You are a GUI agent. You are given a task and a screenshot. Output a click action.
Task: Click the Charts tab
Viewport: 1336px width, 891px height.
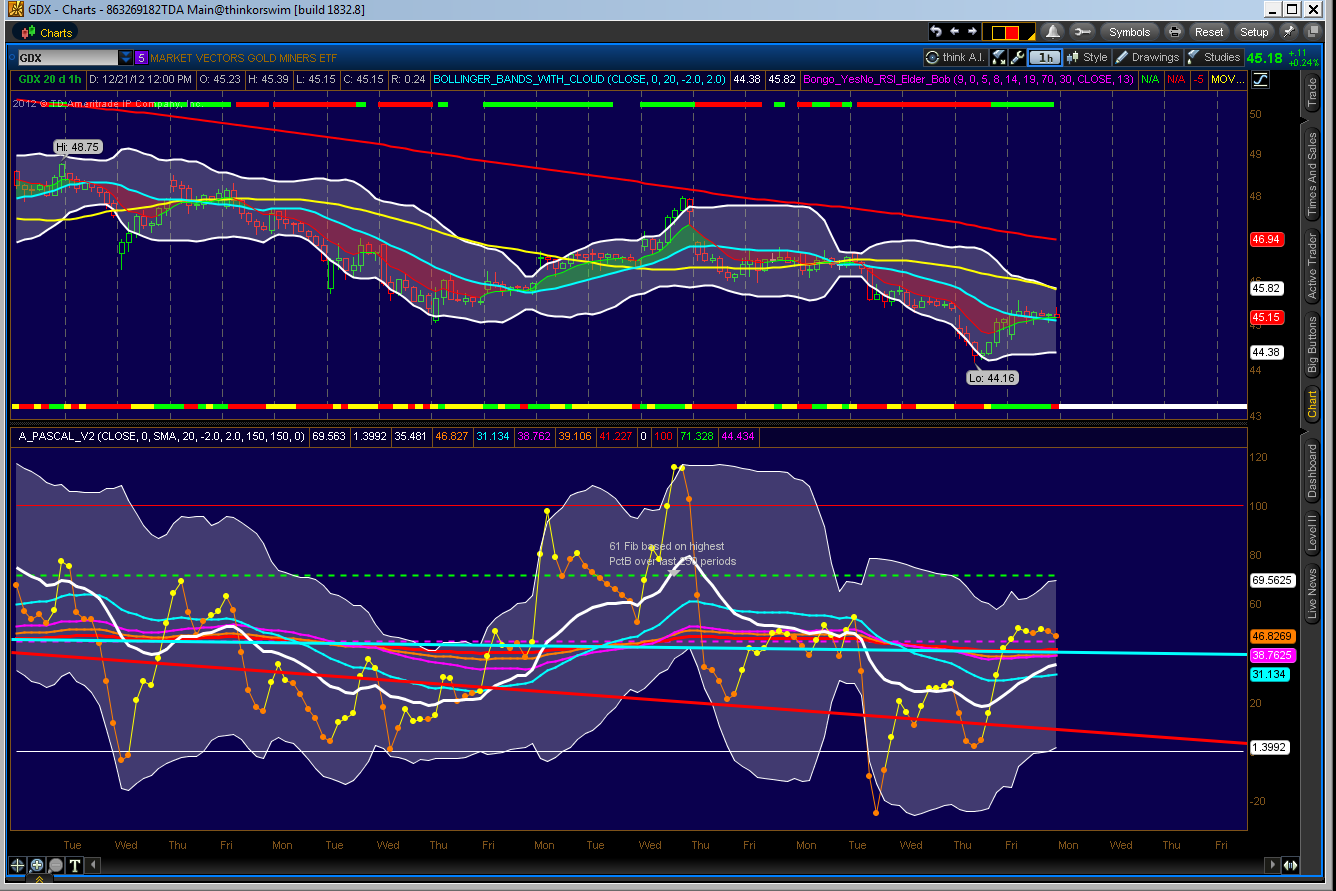click(x=46, y=32)
